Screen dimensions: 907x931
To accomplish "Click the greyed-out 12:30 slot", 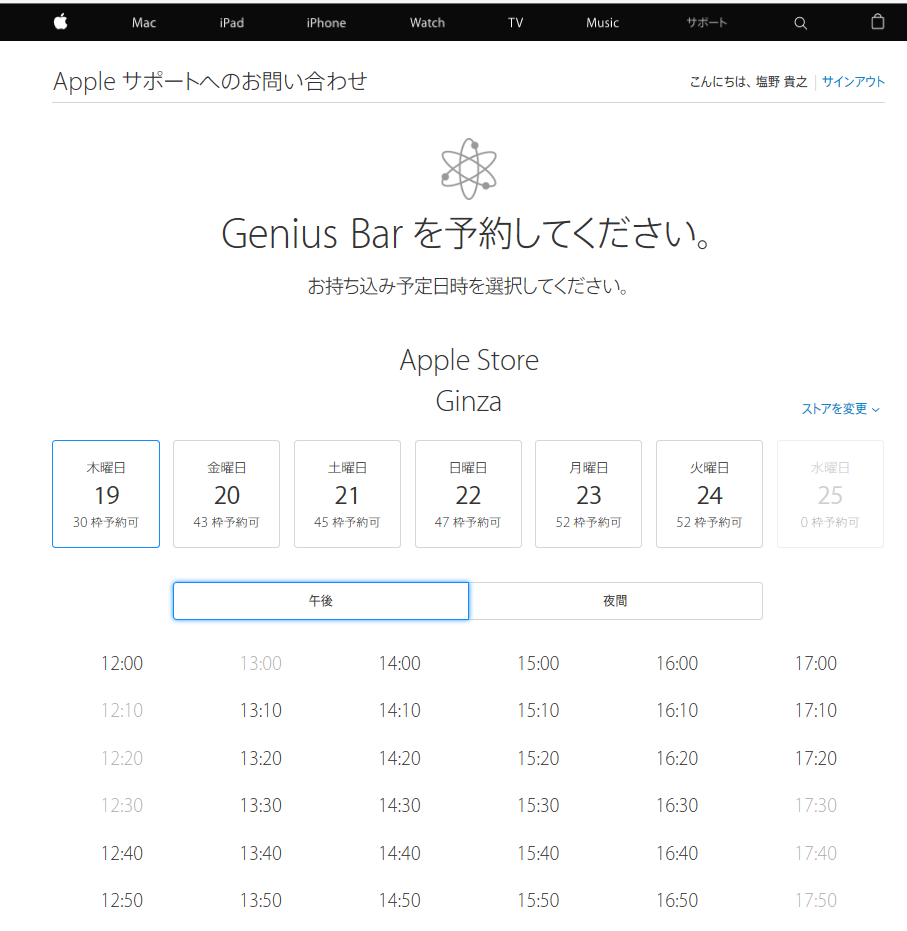I will (x=122, y=805).
